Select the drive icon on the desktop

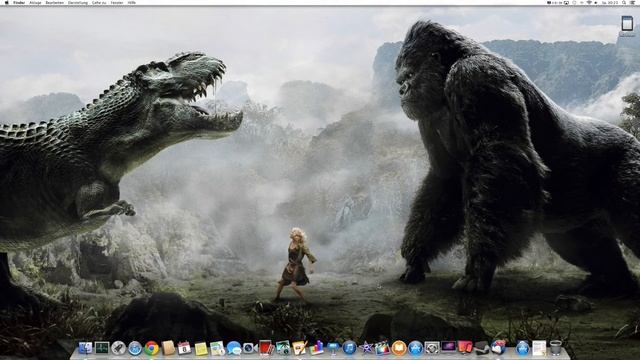[x=627, y=24]
